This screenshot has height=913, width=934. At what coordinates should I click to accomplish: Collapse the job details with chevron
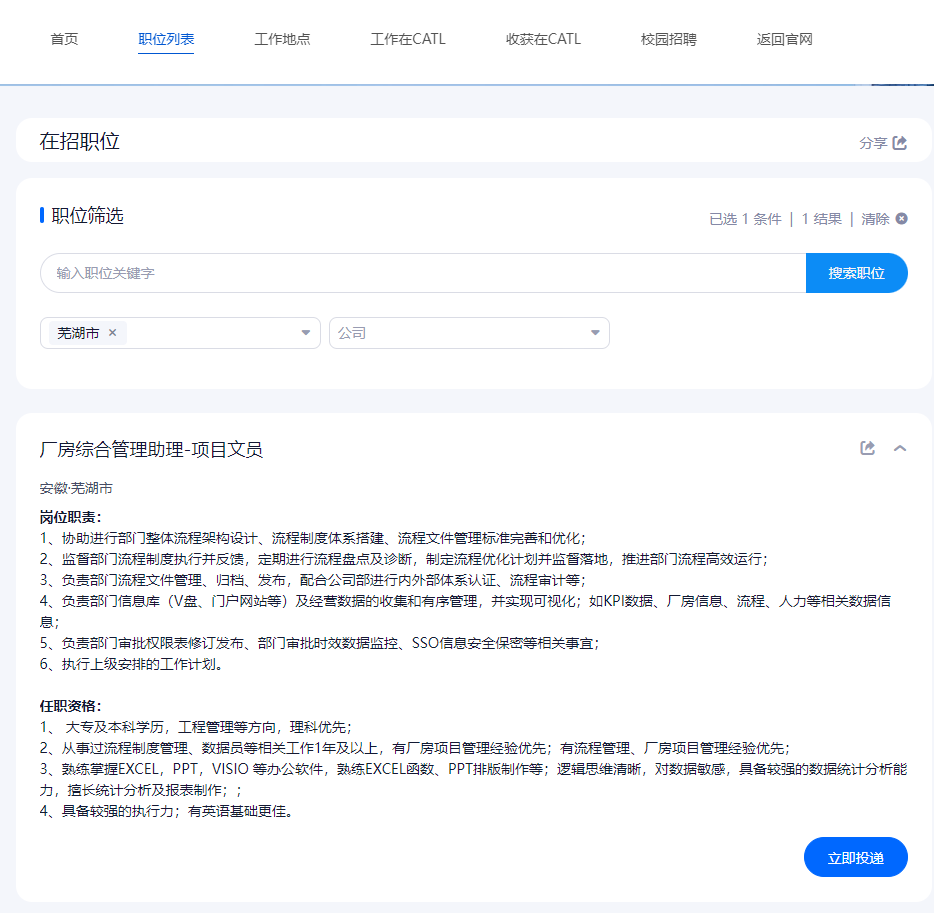point(899,448)
